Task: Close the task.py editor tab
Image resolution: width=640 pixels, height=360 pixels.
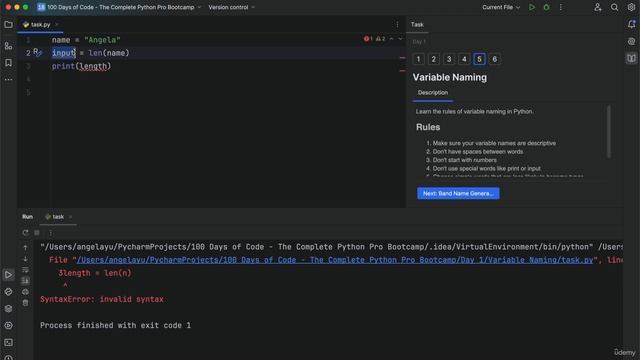Action: pyautogui.click(x=56, y=24)
